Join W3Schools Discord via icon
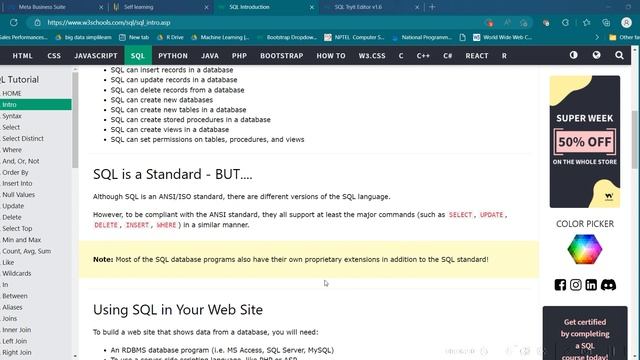The width and height of the screenshot is (640, 360). click(608, 285)
